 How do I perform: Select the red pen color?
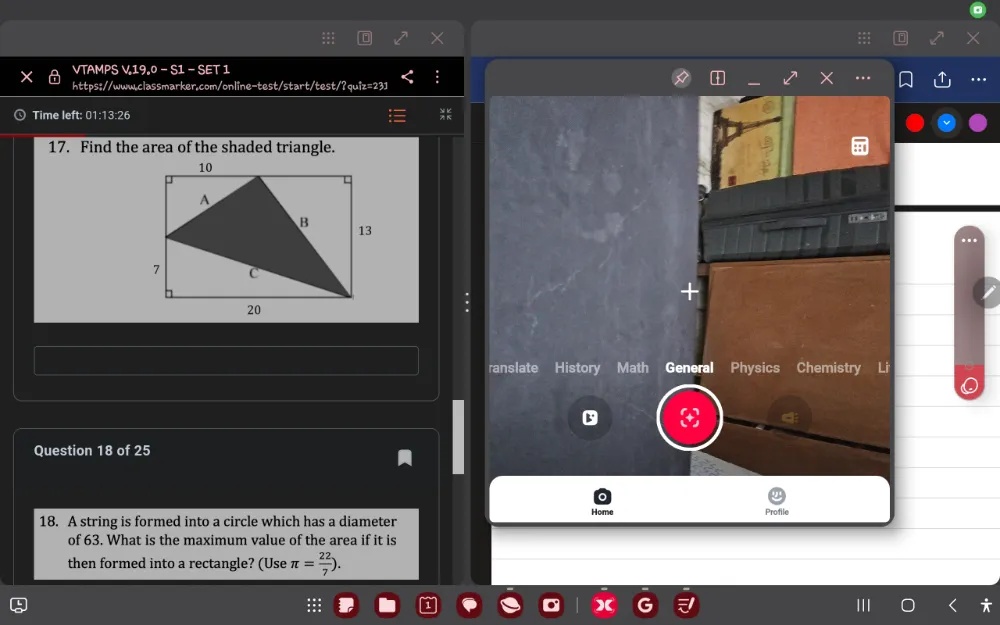point(915,122)
